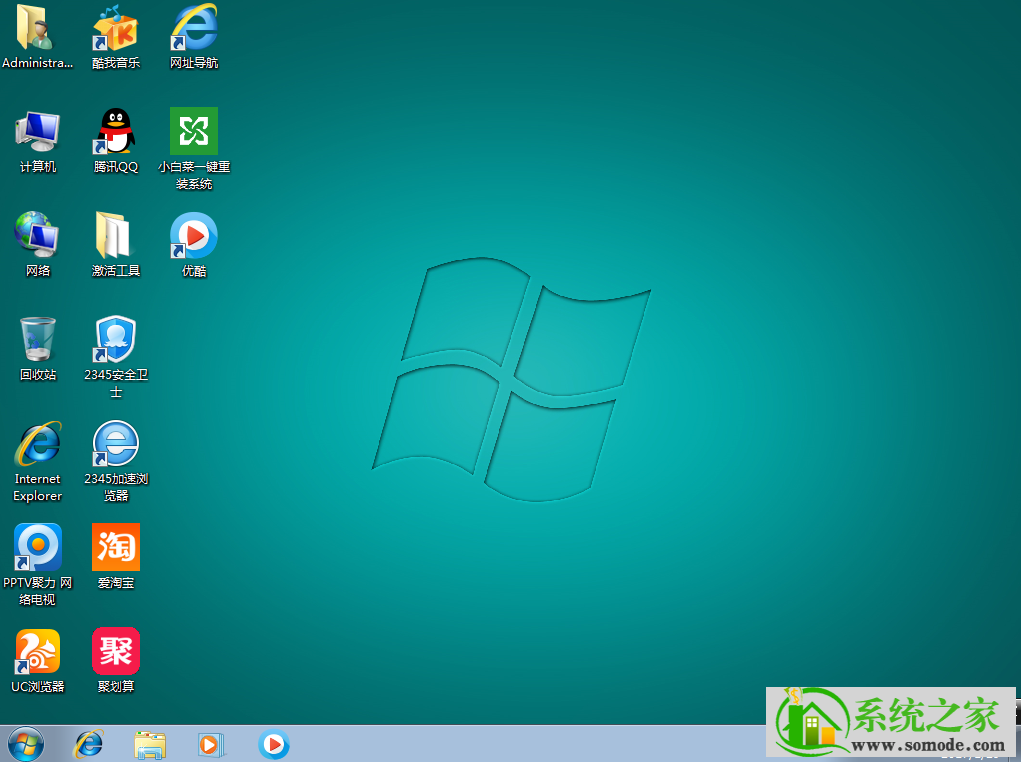Select the Internet Explorer desktop icon
The width and height of the screenshot is (1021, 762).
pyautogui.click(x=38, y=444)
